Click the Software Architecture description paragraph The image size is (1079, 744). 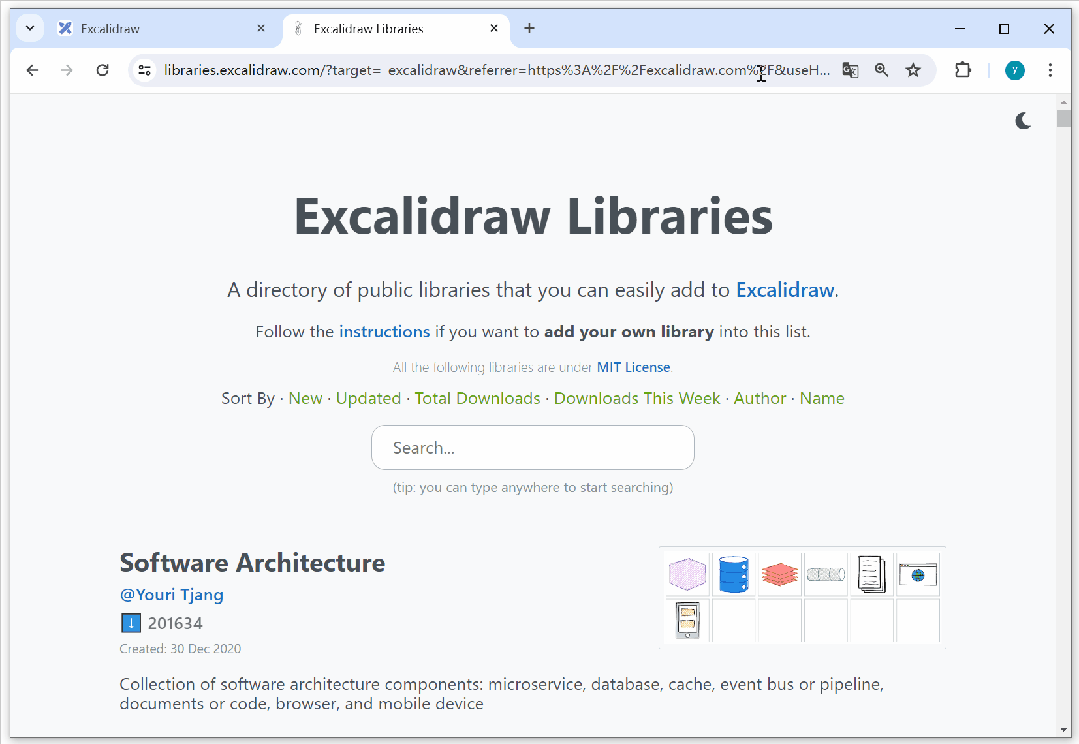[502, 694]
